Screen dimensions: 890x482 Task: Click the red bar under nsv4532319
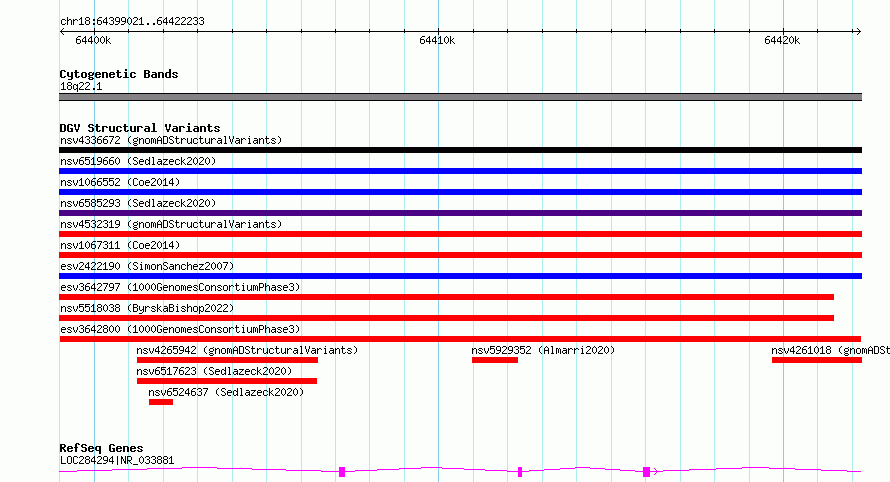[460, 234]
